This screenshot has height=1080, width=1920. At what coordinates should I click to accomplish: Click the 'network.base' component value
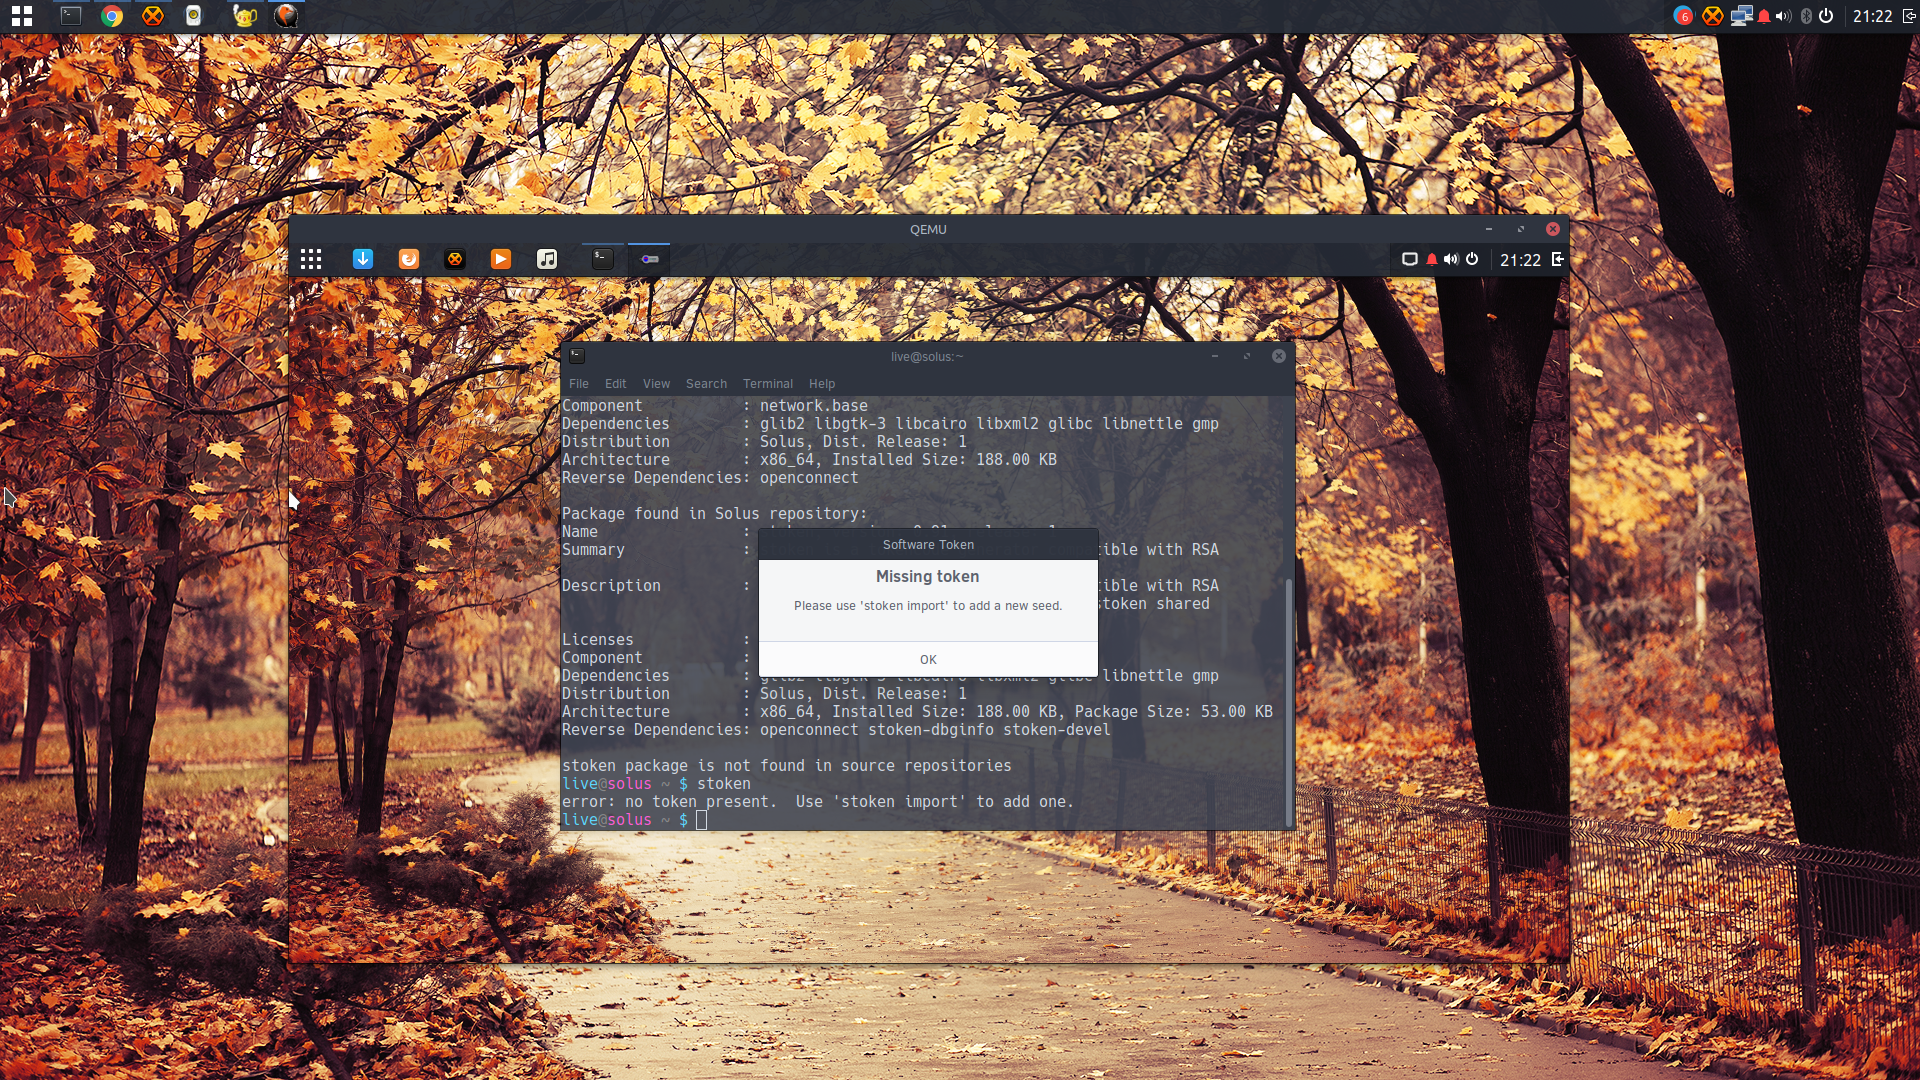[813, 406]
